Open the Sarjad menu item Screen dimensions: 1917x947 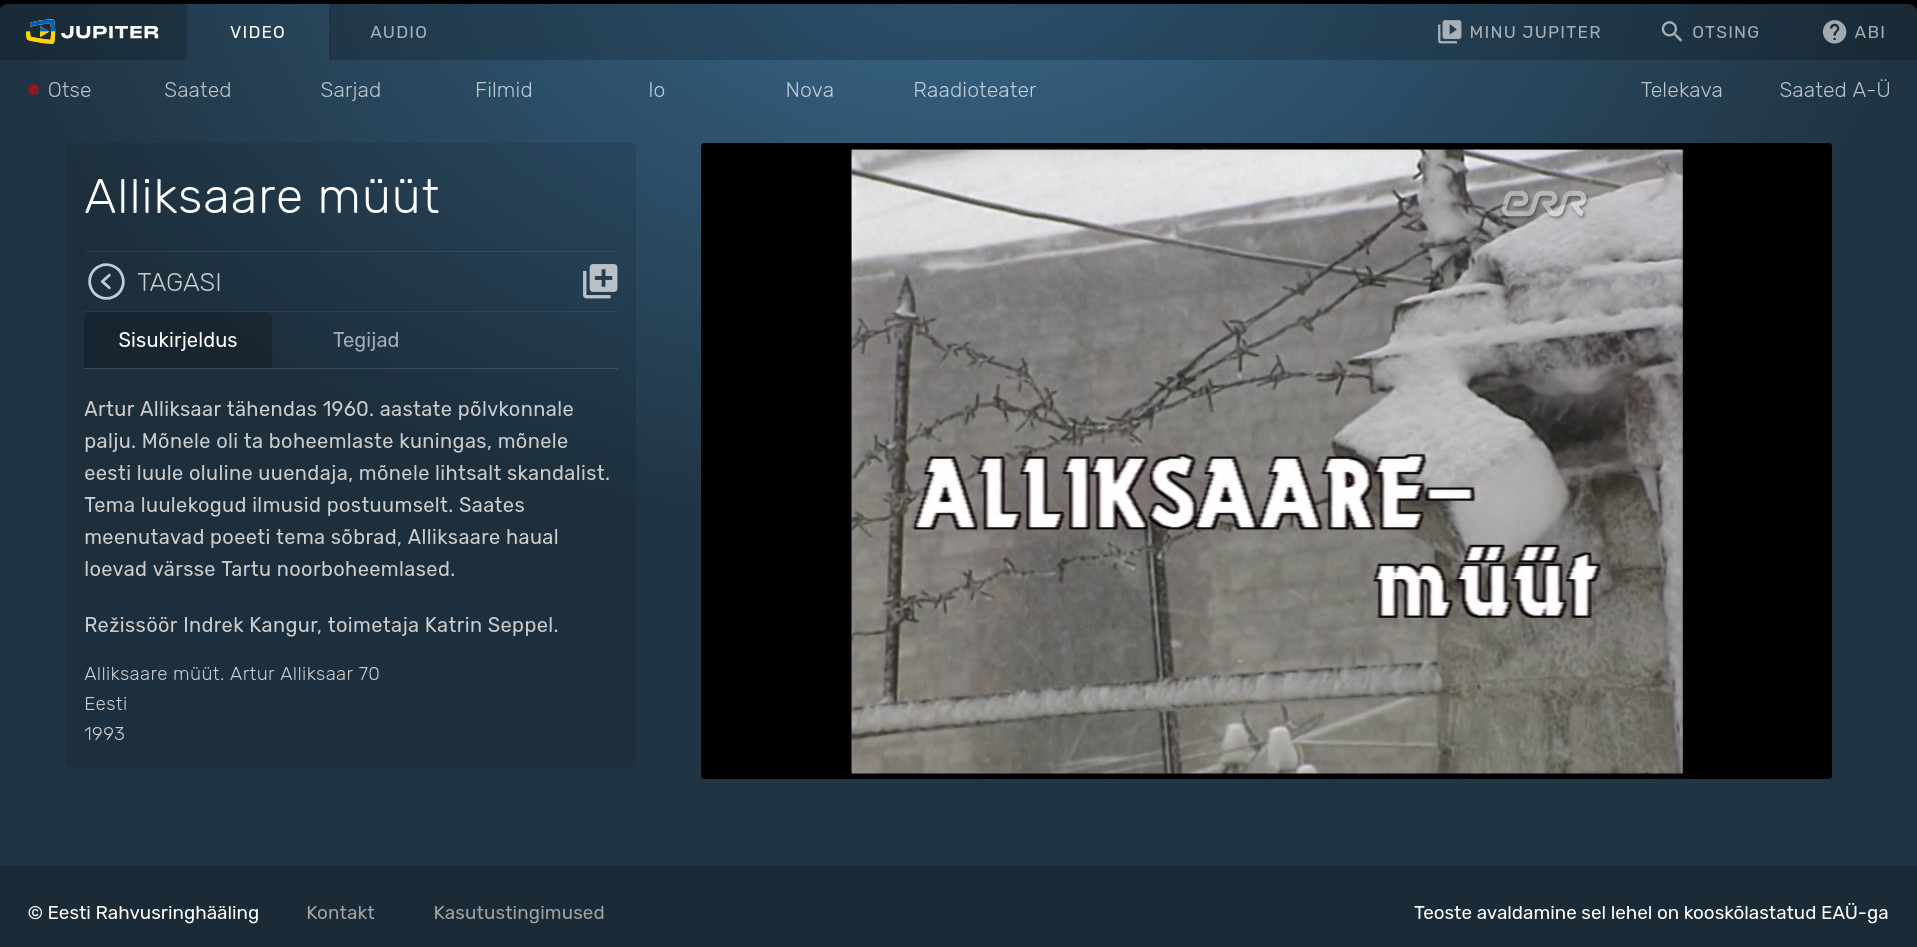click(351, 90)
